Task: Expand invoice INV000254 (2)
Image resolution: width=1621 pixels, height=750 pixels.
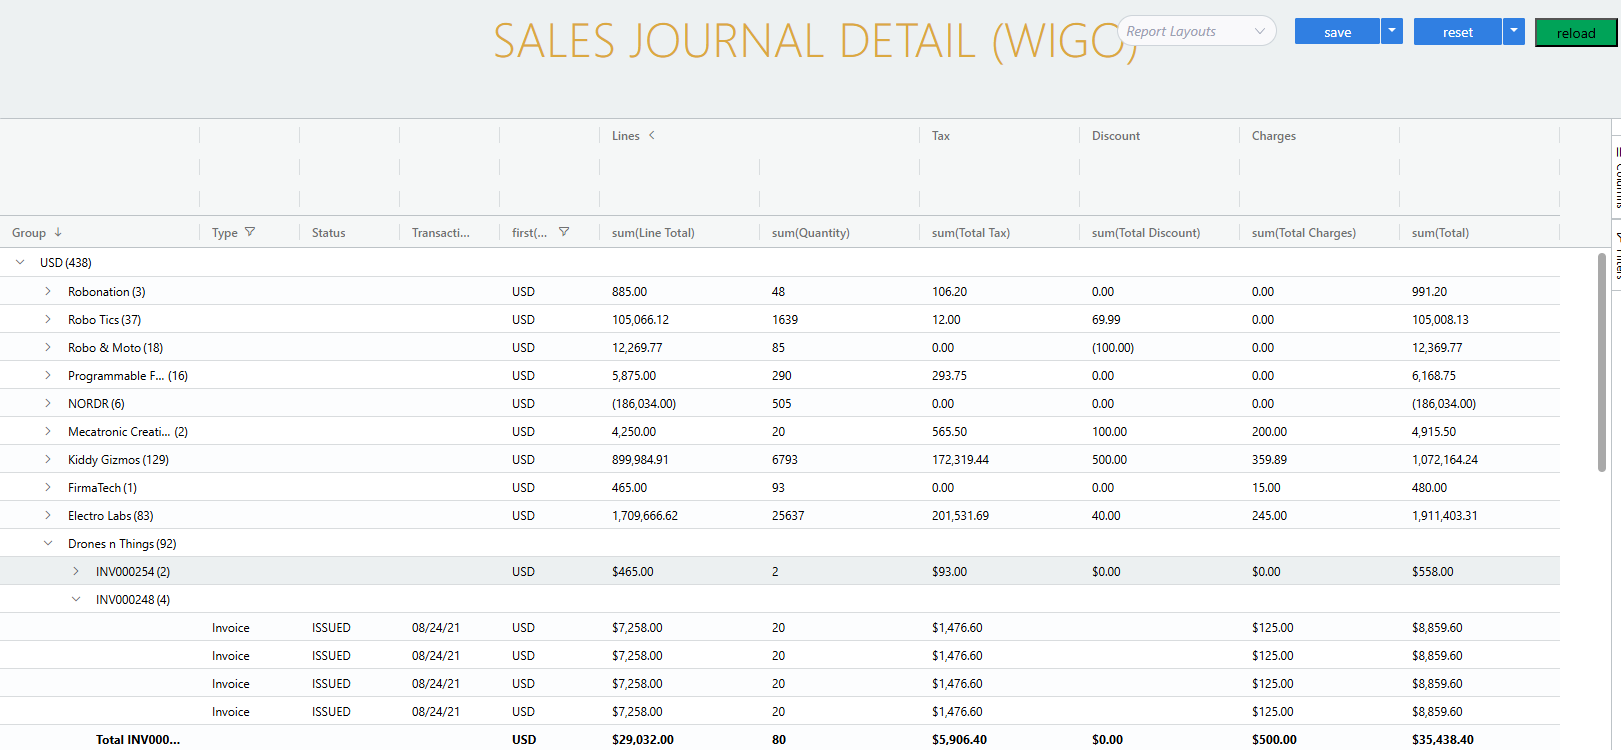Action: [x=76, y=571]
